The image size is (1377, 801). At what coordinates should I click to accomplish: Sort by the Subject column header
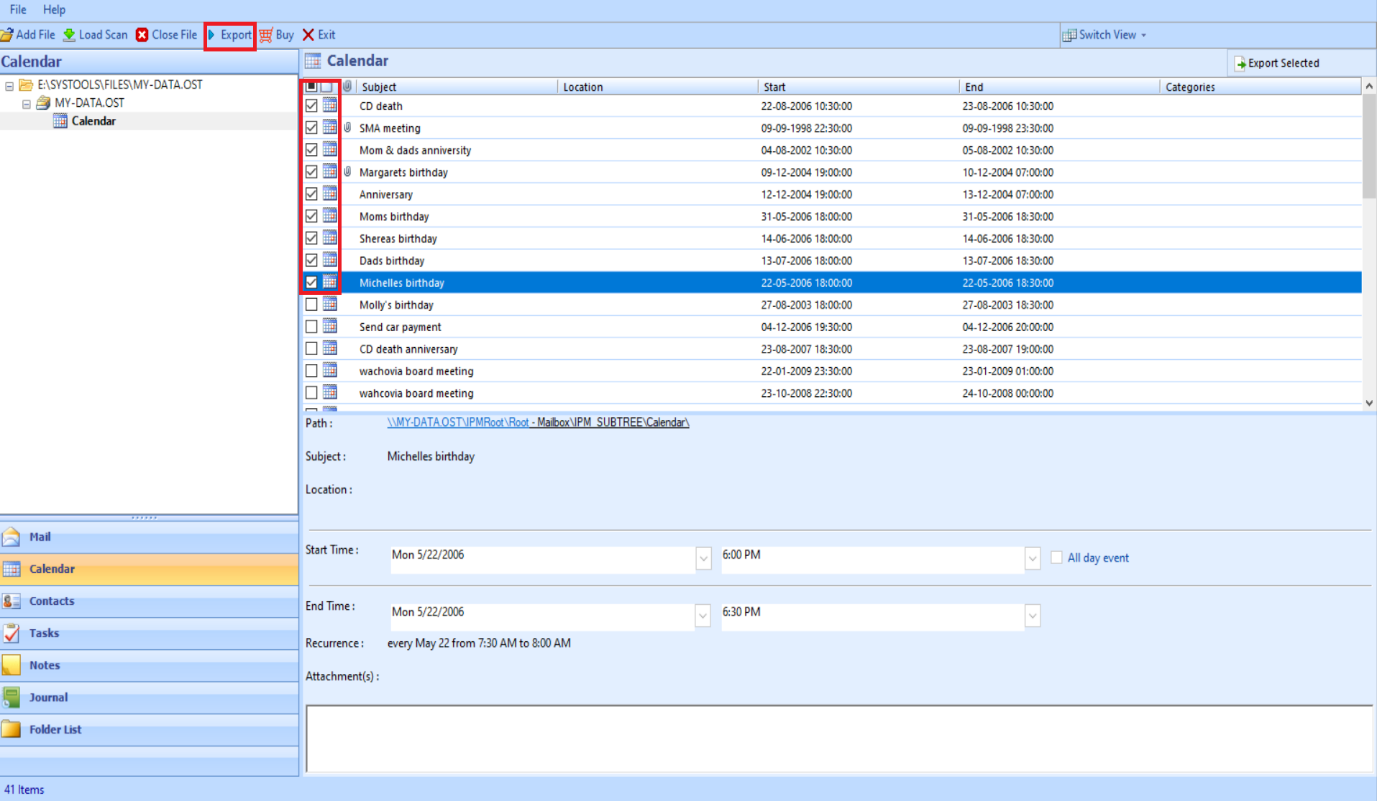pyautogui.click(x=457, y=87)
